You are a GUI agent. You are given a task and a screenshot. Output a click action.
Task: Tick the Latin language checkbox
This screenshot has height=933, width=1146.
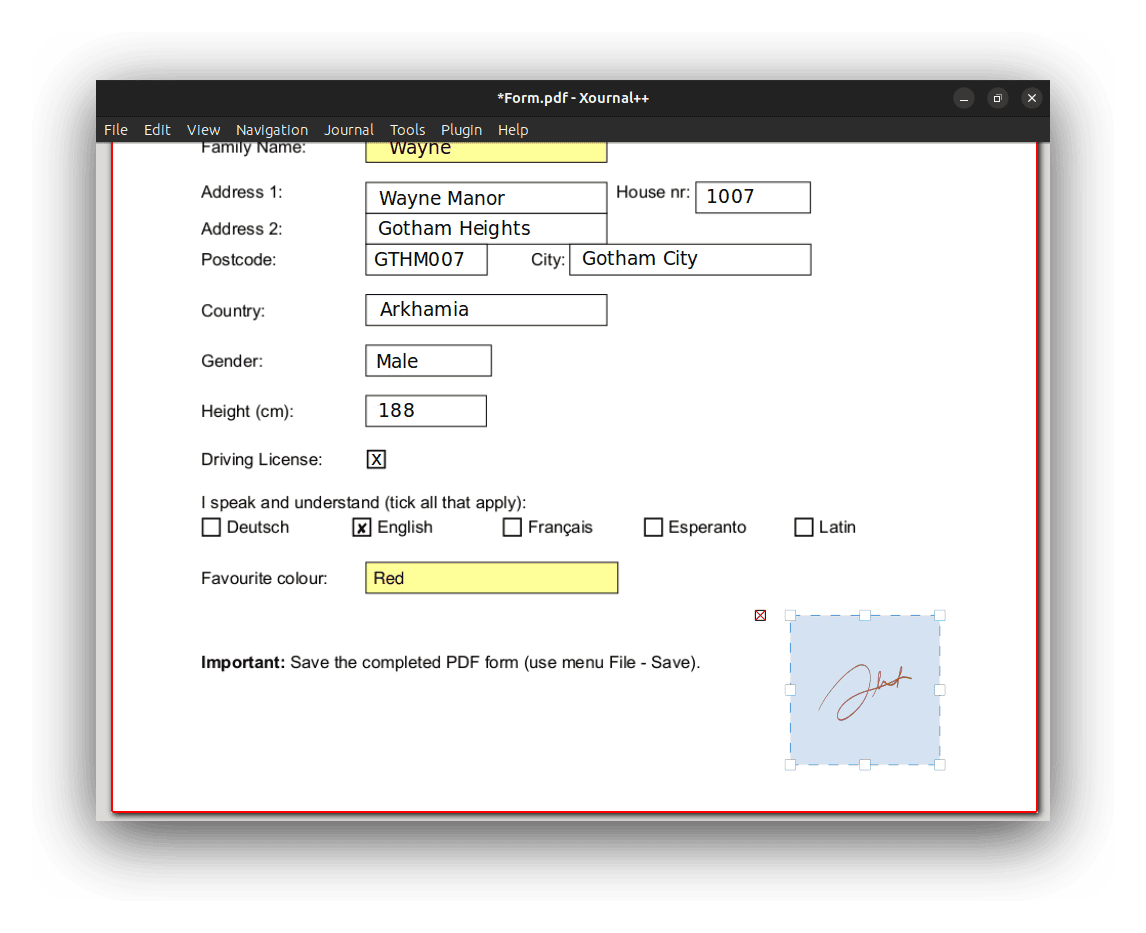pos(803,528)
